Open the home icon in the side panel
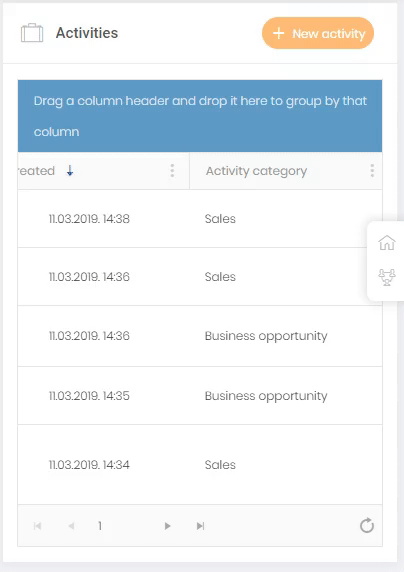404x572 pixels. click(387, 243)
